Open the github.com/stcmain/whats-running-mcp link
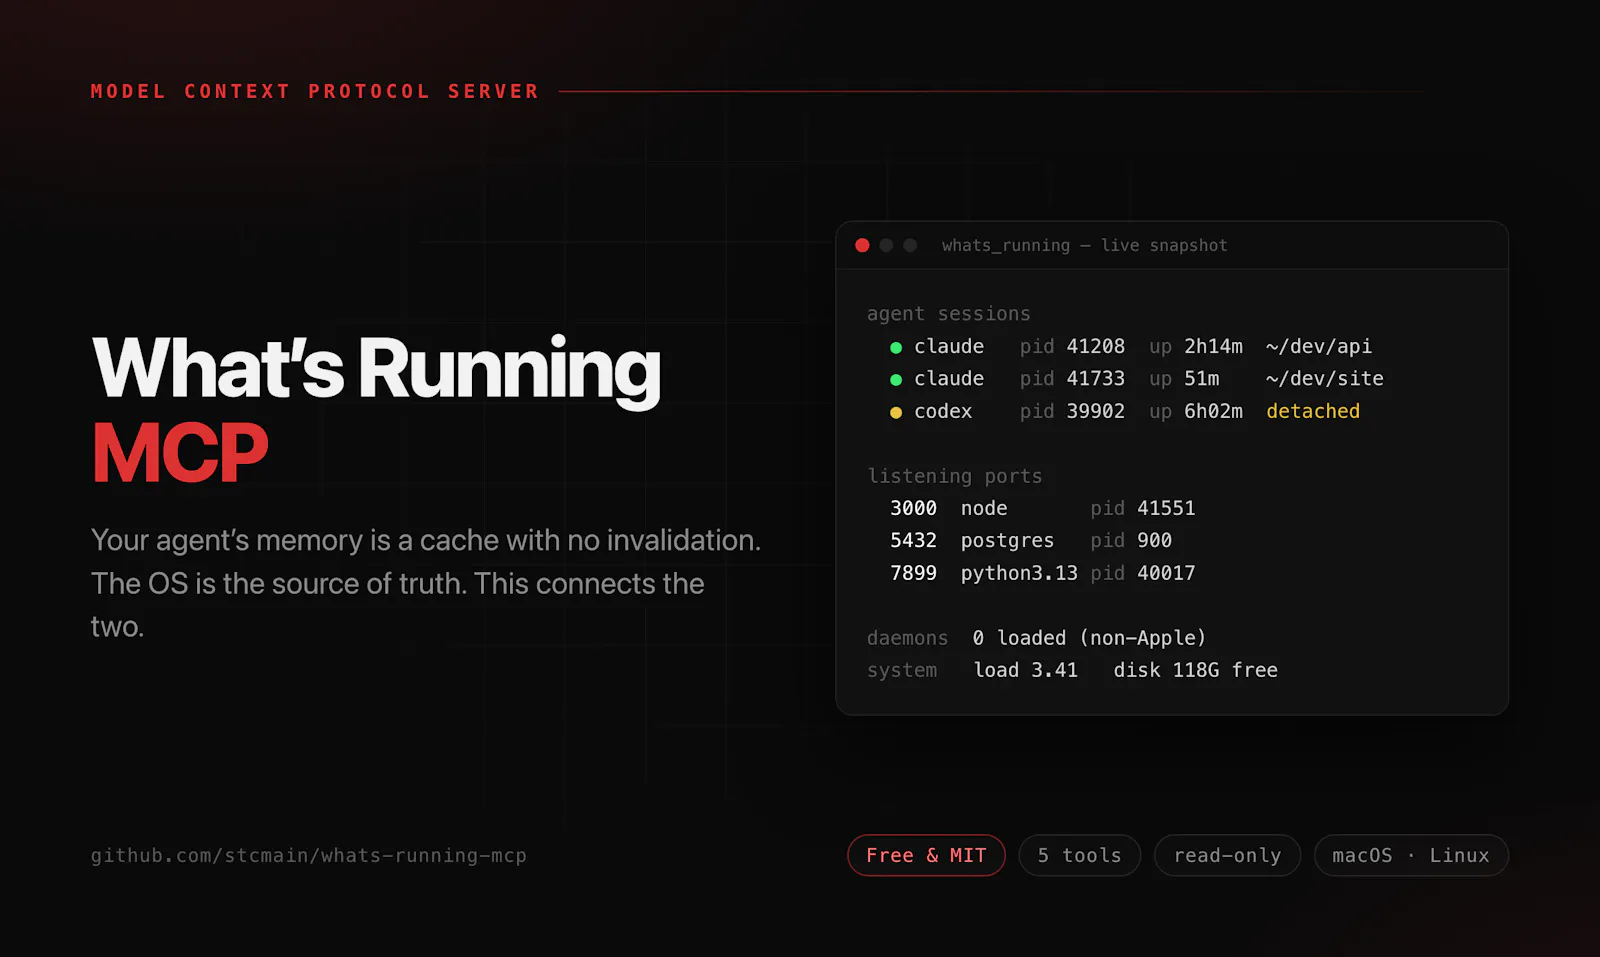This screenshot has width=1600, height=957. coord(308,855)
